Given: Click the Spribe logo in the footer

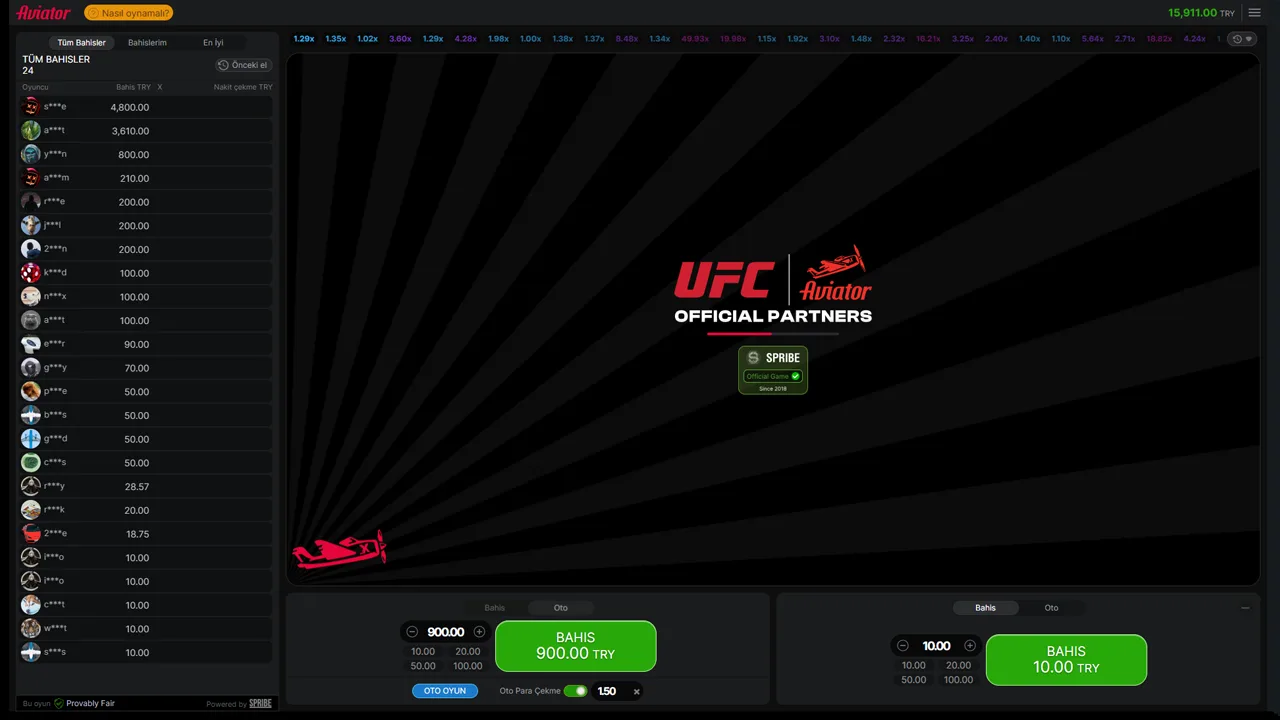Looking at the screenshot, I should coord(260,704).
